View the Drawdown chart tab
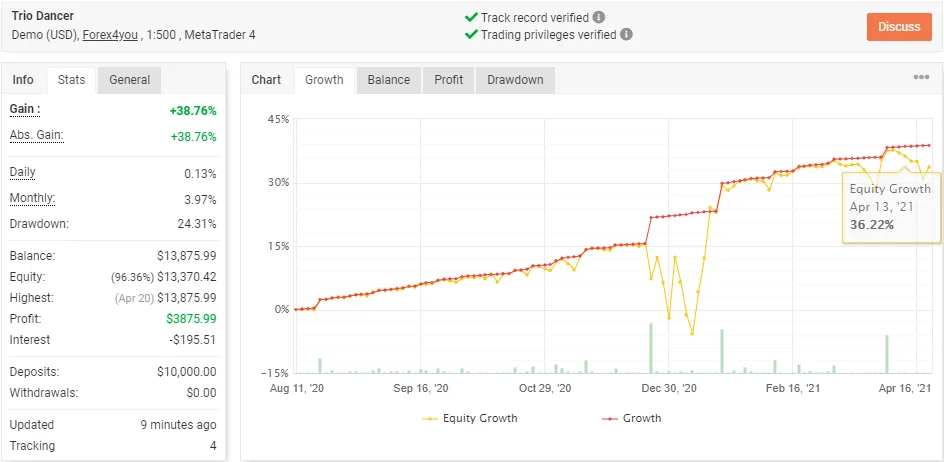This screenshot has width=944, height=462. [x=515, y=80]
